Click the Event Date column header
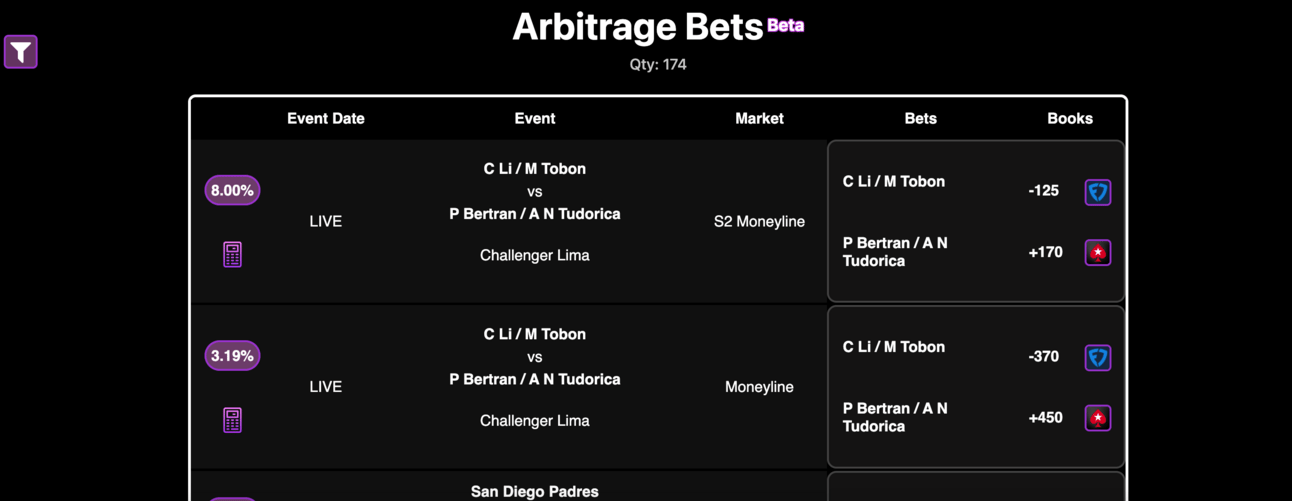Image resolution: width=1292 pixels, height=501 pixels. click(x=326, y=118)
